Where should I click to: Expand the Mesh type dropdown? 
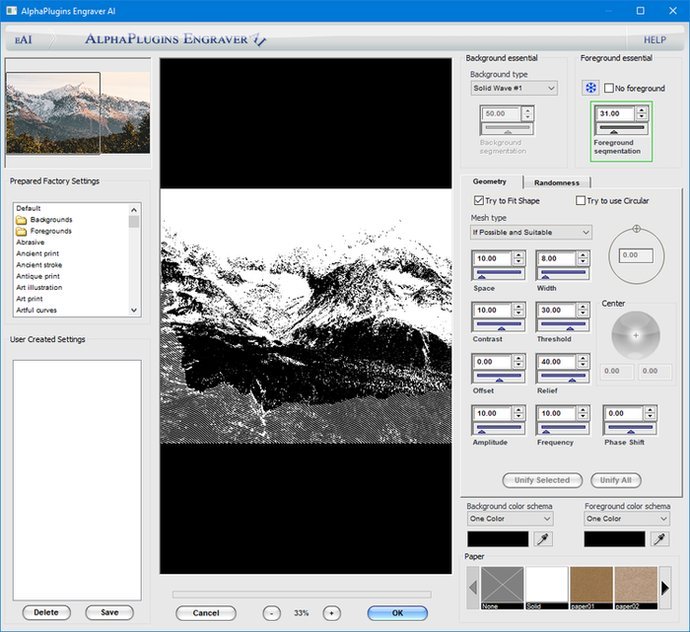[x=531, y=232]
